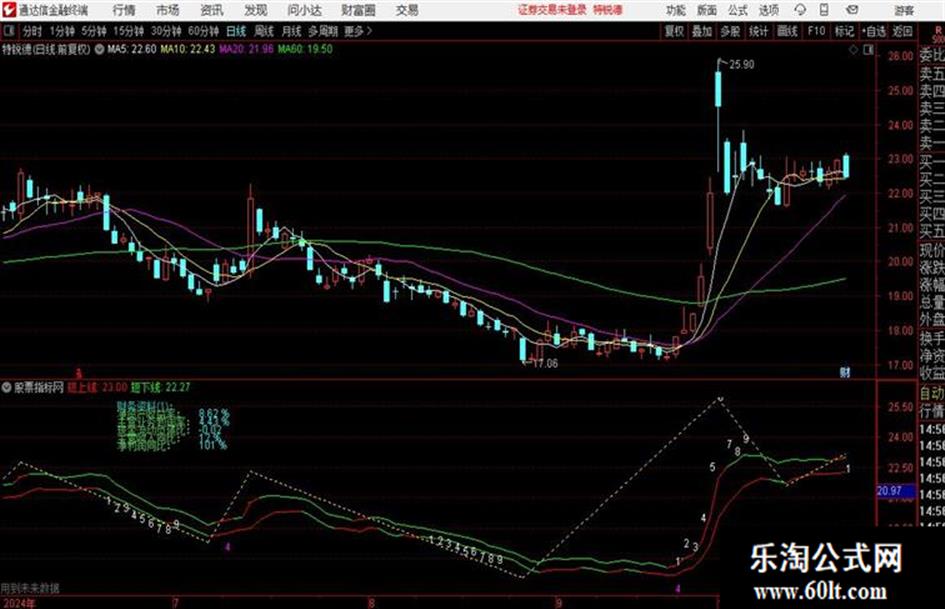The height and width of the screenshot is (609, 945).
Task: Click the 标记 toolbar button
Action: click(x=844, y=31)
